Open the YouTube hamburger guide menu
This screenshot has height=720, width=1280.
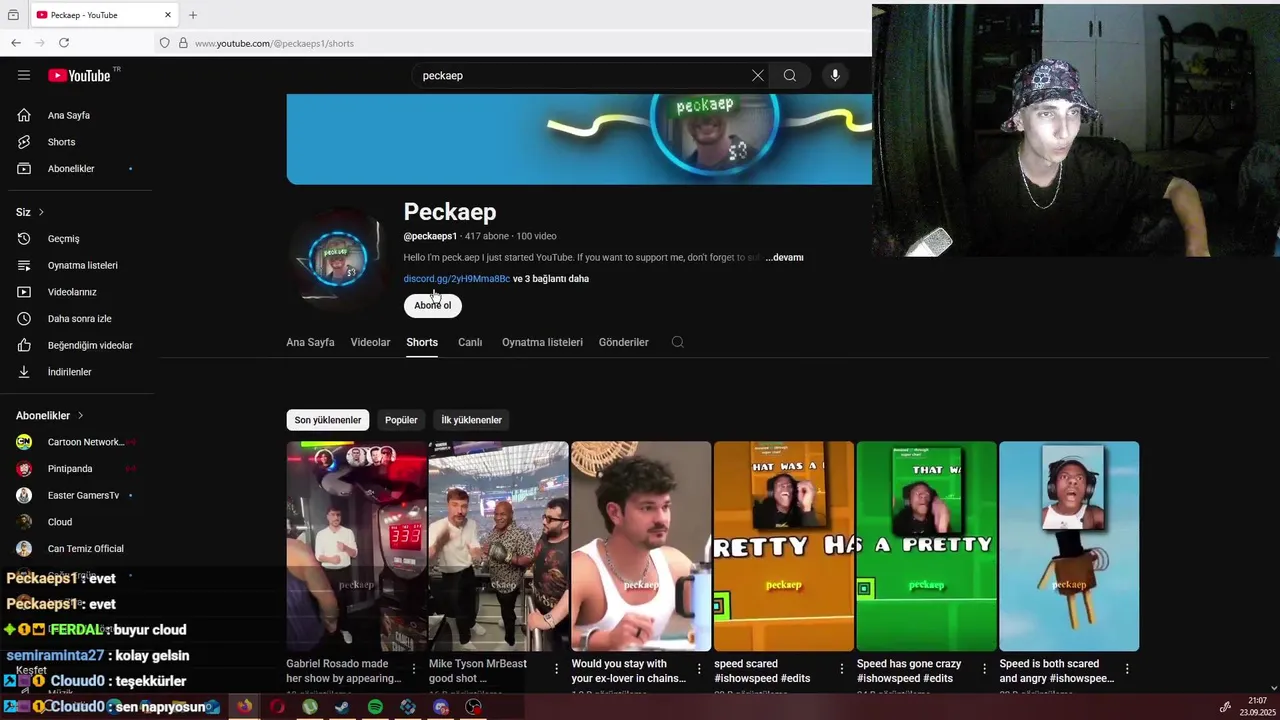[x=24, y=75]
